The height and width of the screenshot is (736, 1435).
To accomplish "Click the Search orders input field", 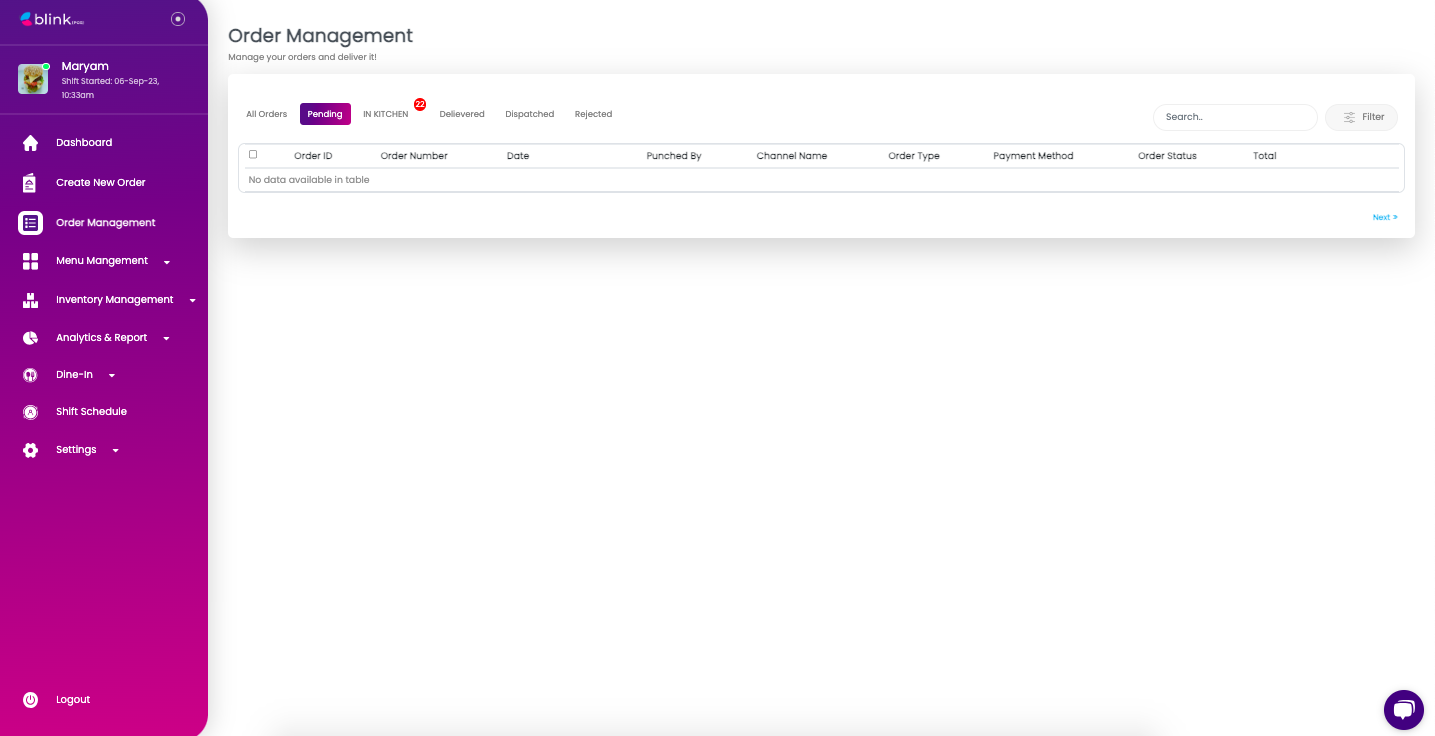I will [x=1234, y=117].
